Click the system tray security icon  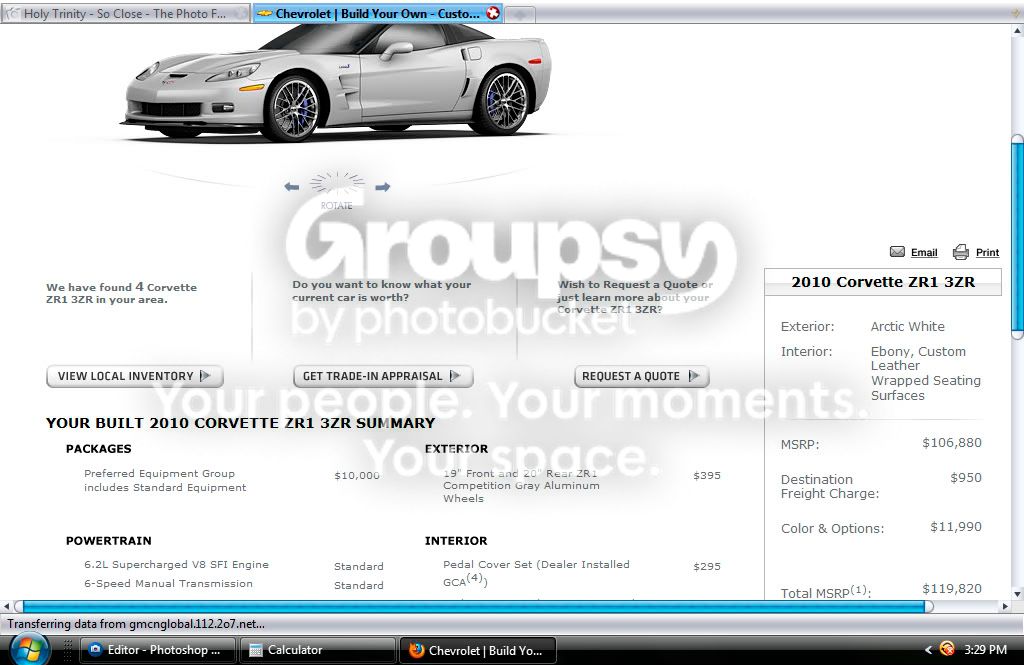point(947,649)
